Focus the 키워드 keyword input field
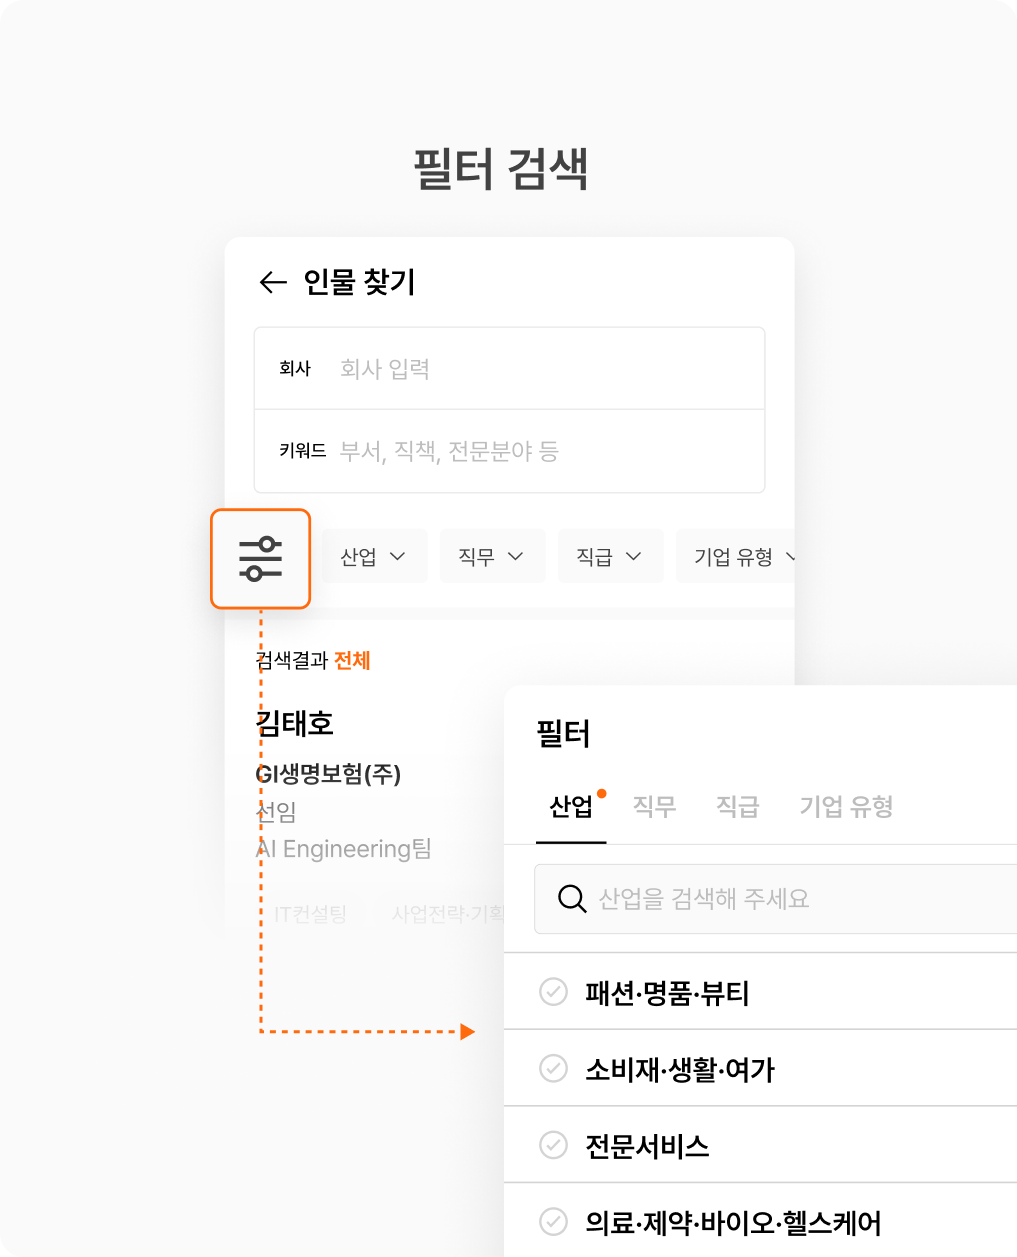The height and width of the screenshot is (1257, 1017). pos(510,451)
